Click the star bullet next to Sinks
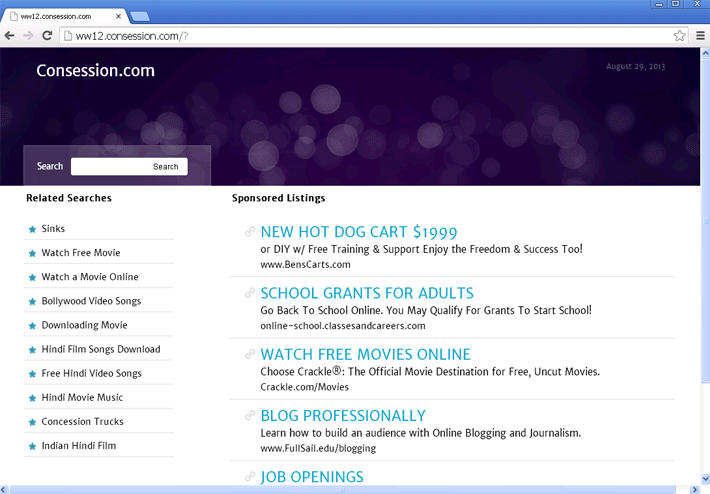The width and height of the screenshot is (710, 494). (x=32, y=229)
